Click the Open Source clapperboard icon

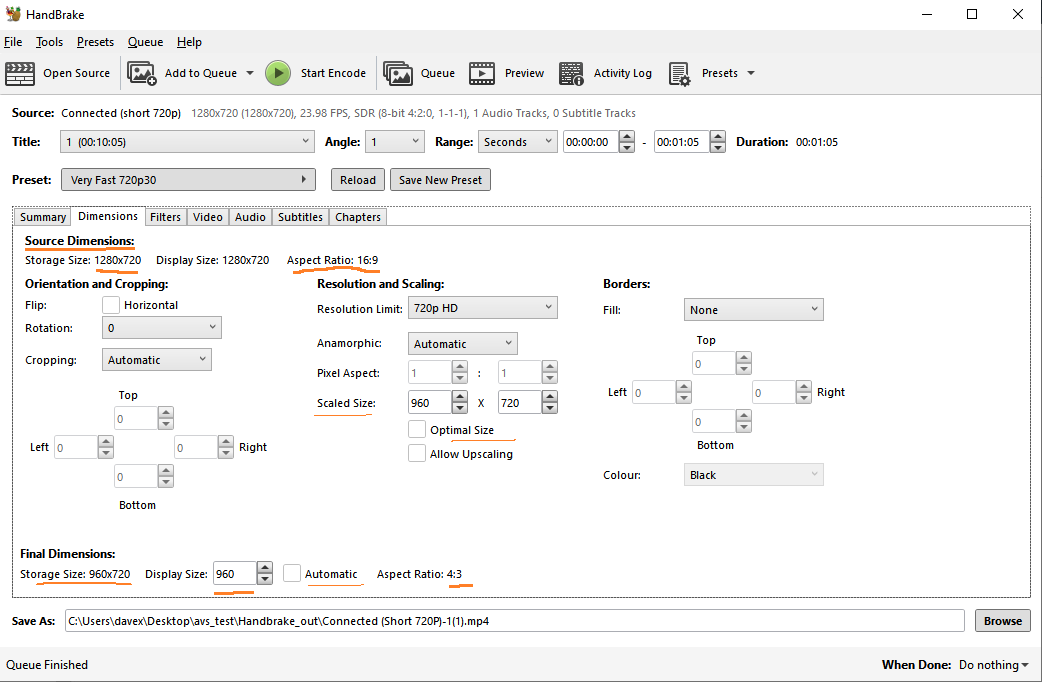[20, 73]
